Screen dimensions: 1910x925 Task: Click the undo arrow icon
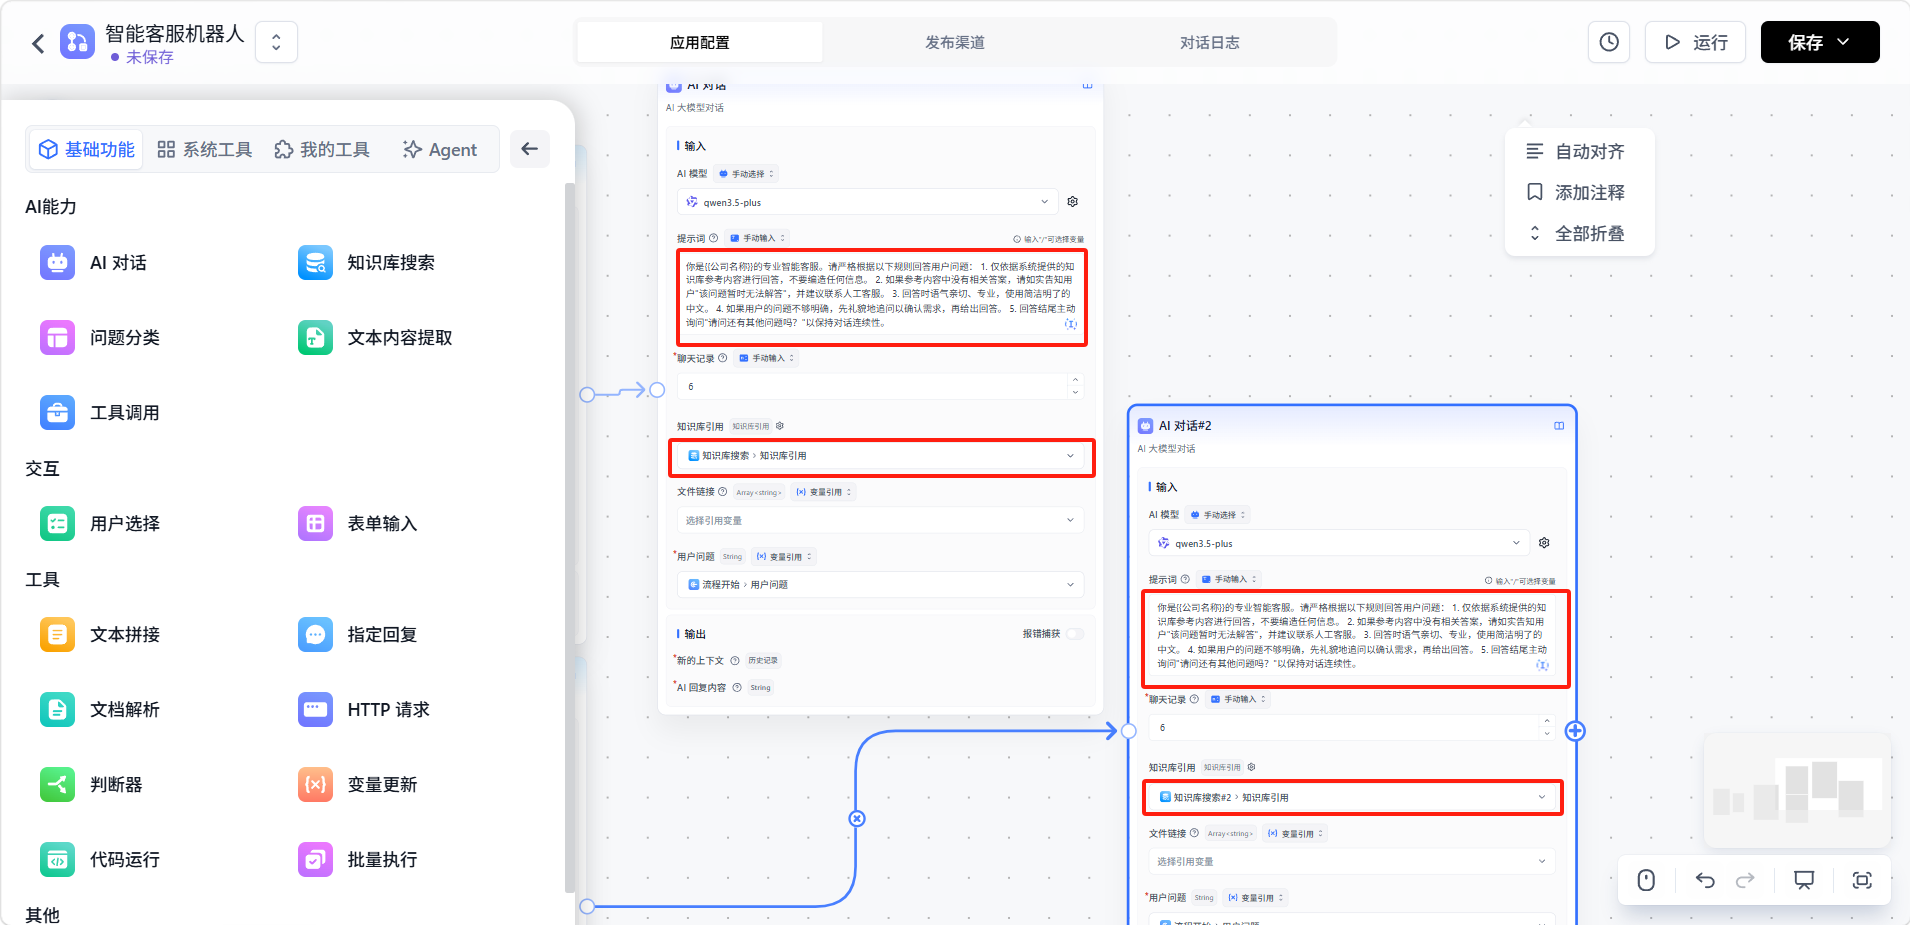coord(1705,880)
